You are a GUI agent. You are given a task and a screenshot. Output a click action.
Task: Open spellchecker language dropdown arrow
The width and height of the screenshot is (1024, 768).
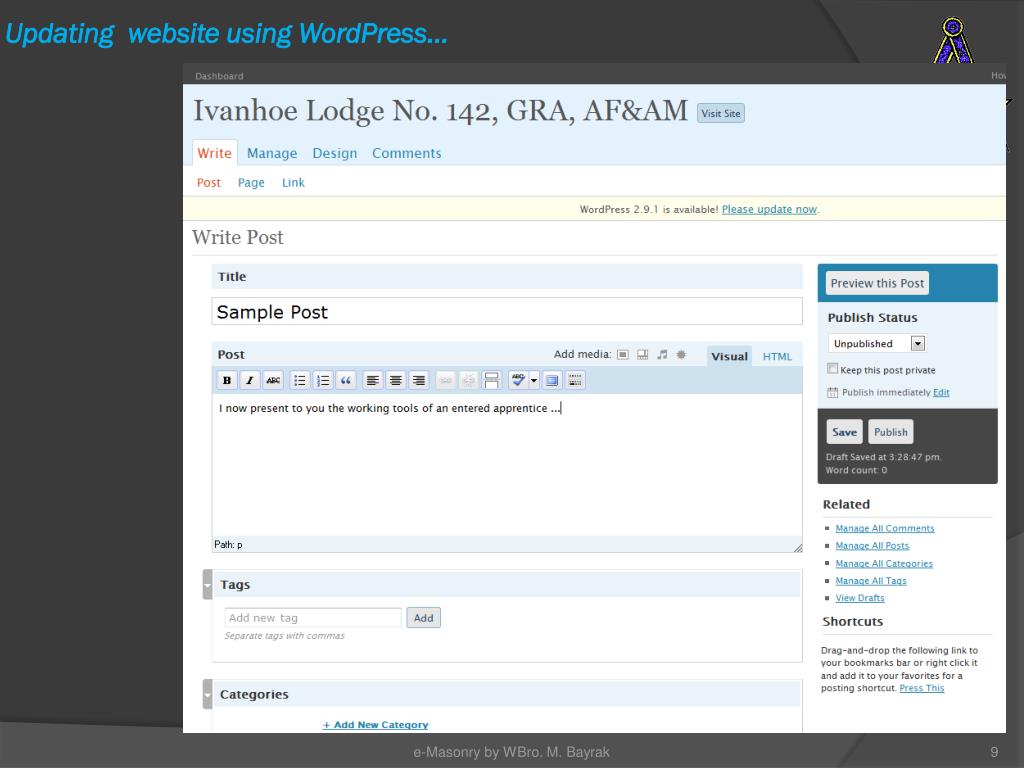tap(534, 380)
